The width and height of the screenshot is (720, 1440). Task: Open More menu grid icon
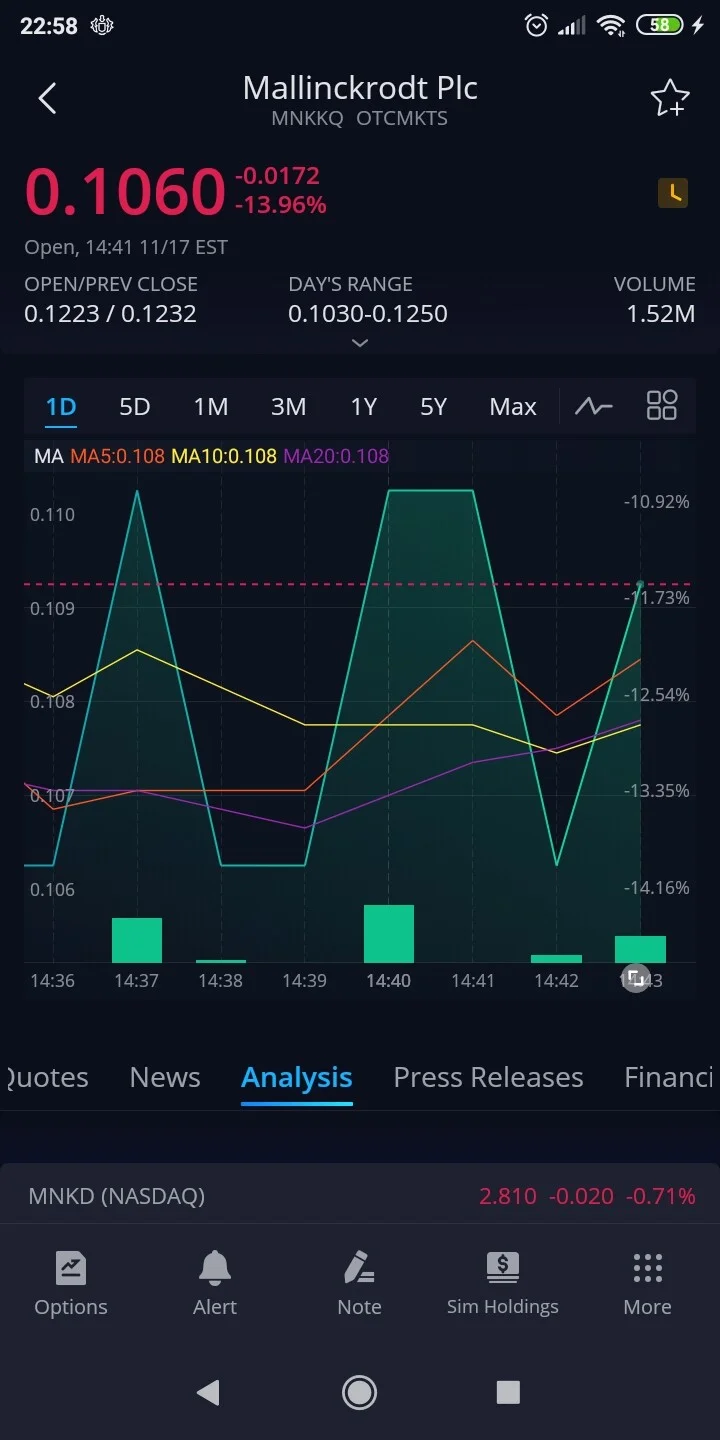[x=647, y=1284]
